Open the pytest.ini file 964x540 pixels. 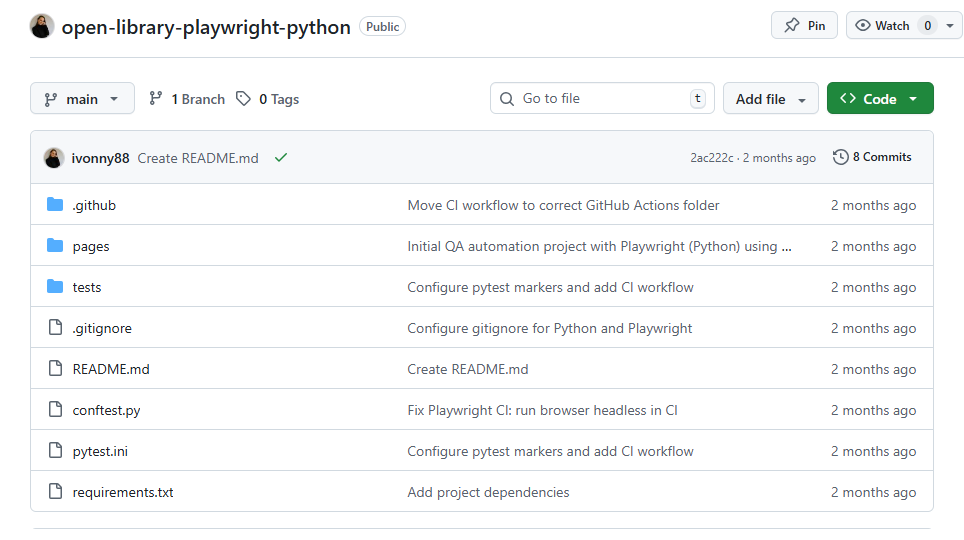(100, 451)
